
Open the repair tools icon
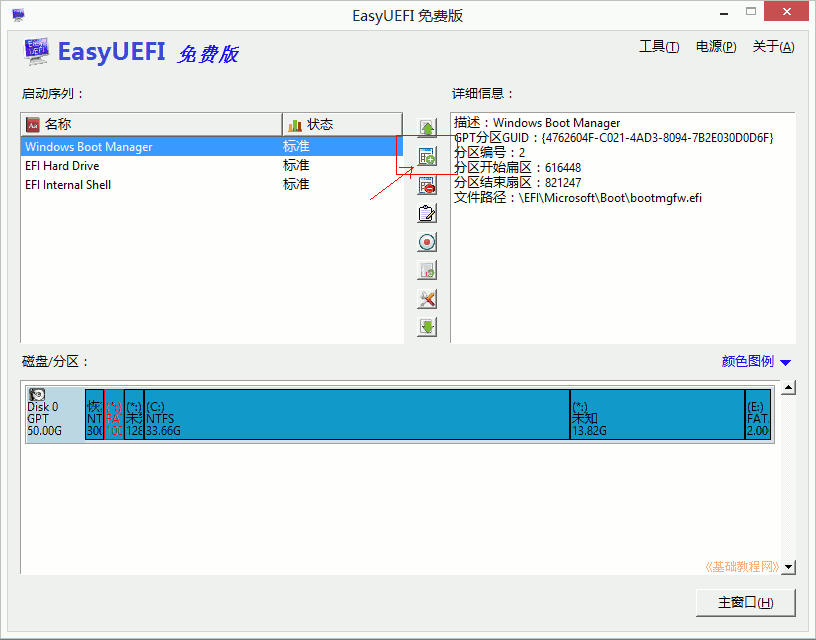pos(426,298)
